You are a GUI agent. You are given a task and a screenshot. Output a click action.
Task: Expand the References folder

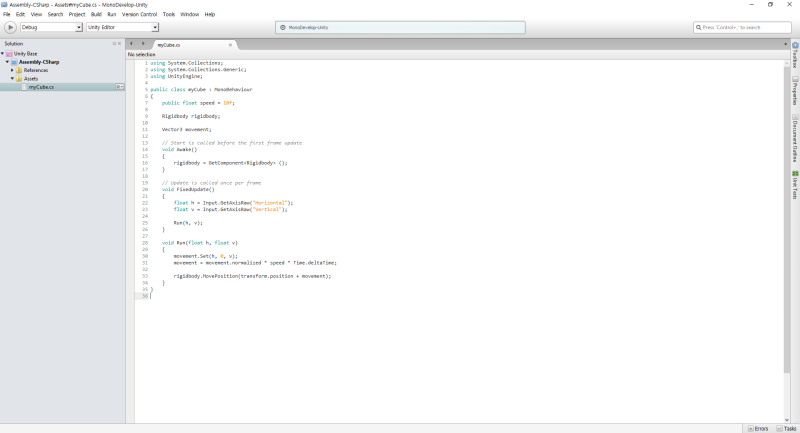(x=12, y=70)
